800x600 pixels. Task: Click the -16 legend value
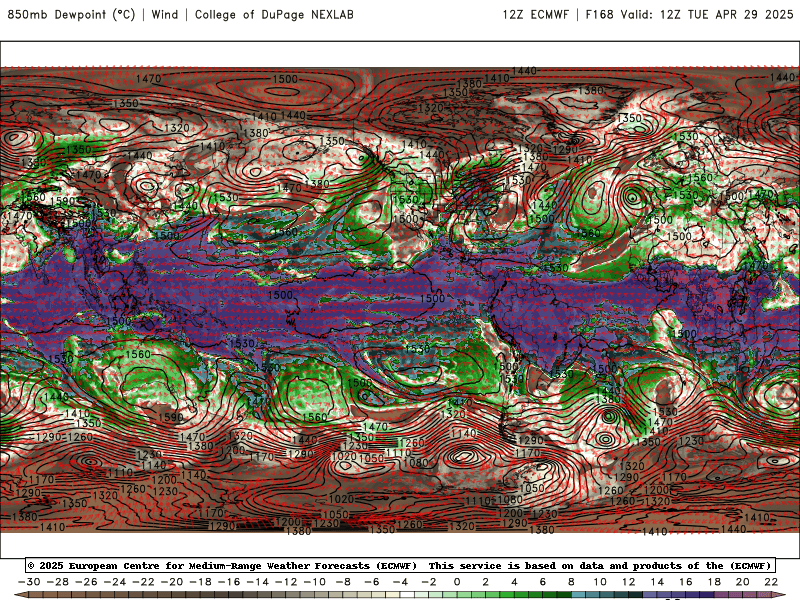(x=229, y=582)
